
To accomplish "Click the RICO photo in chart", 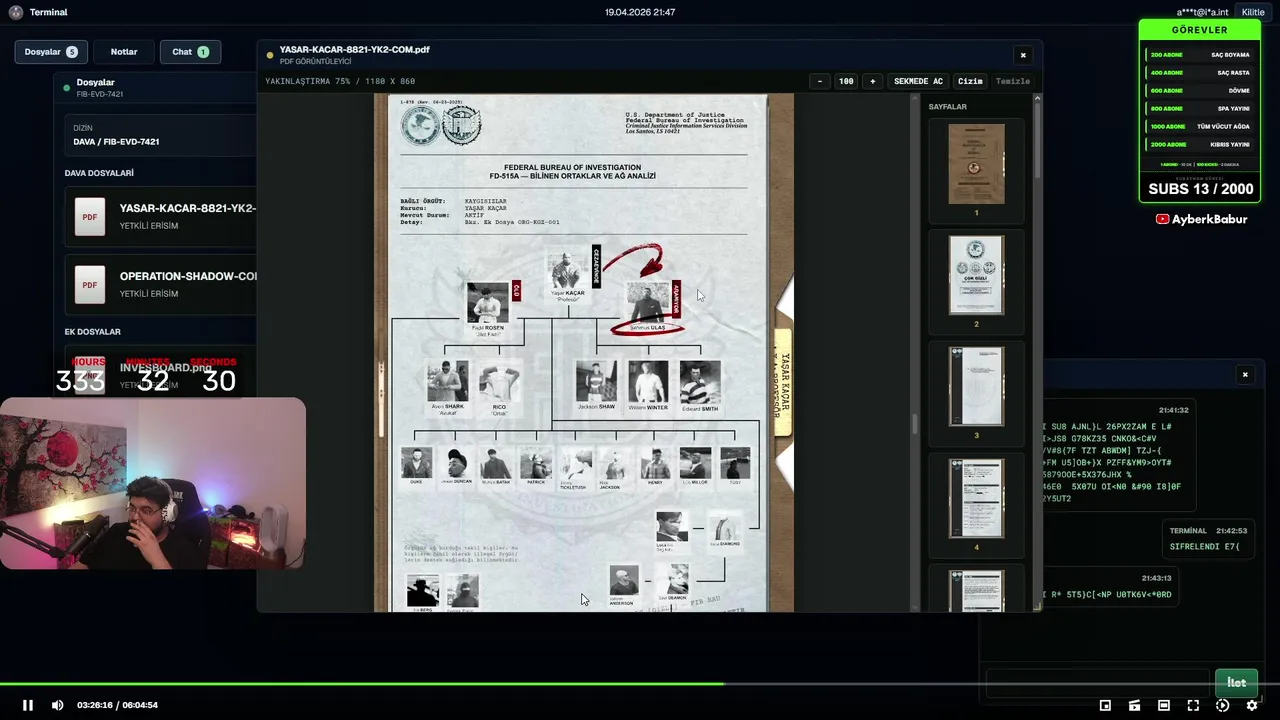I will [499, 382].
